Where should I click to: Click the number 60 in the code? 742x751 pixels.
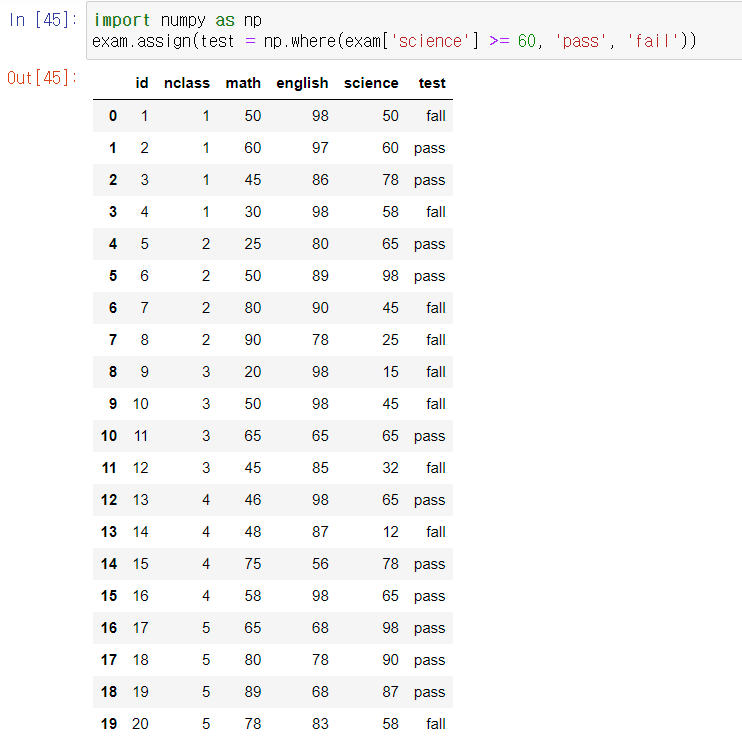click(x=526, y=41)
